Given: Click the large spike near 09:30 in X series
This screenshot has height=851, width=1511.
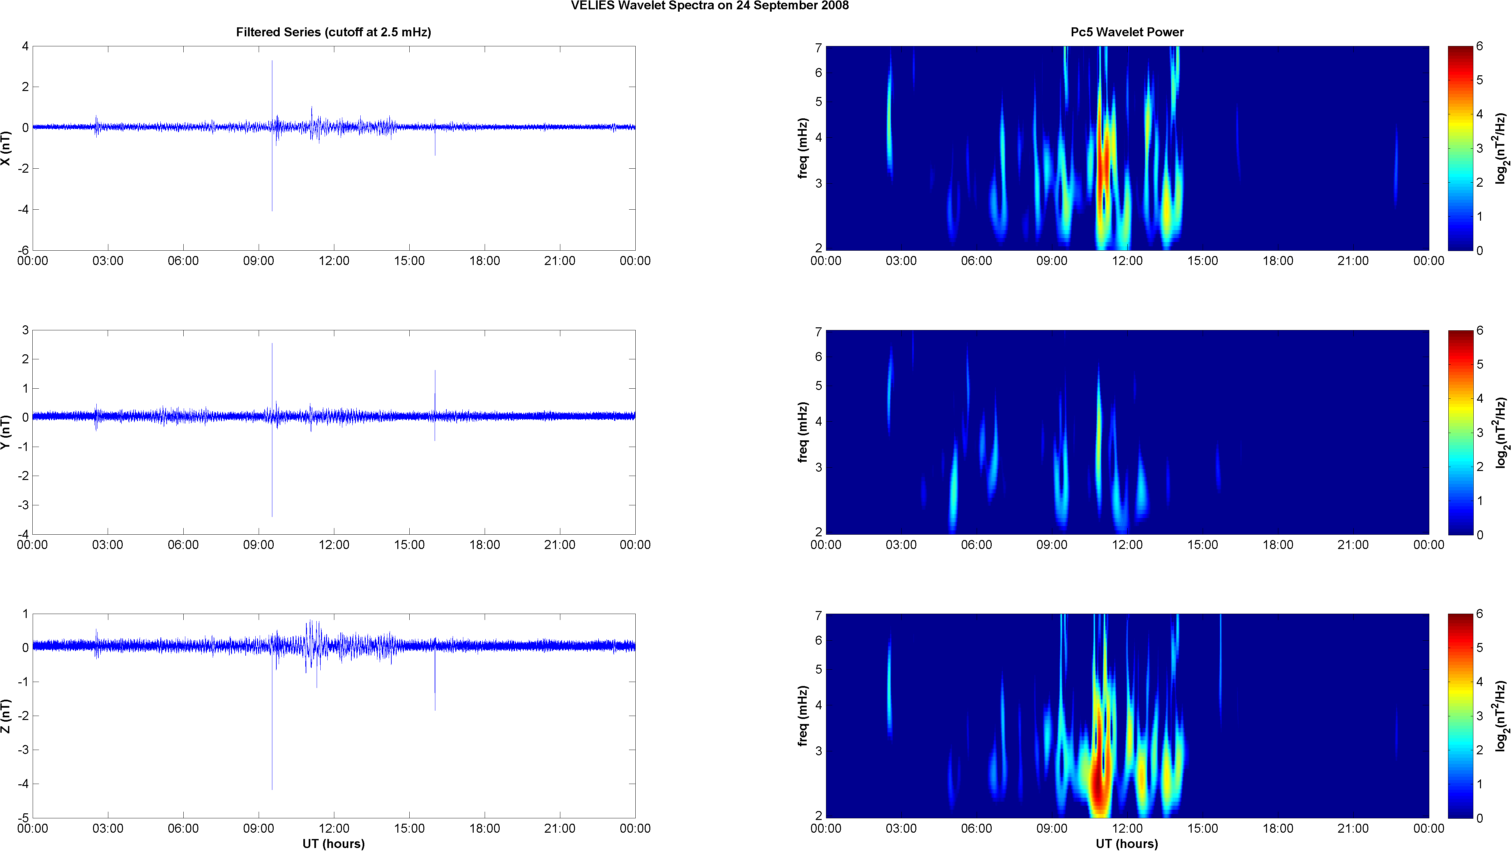Looking at the screenshot, I should 272,135.
